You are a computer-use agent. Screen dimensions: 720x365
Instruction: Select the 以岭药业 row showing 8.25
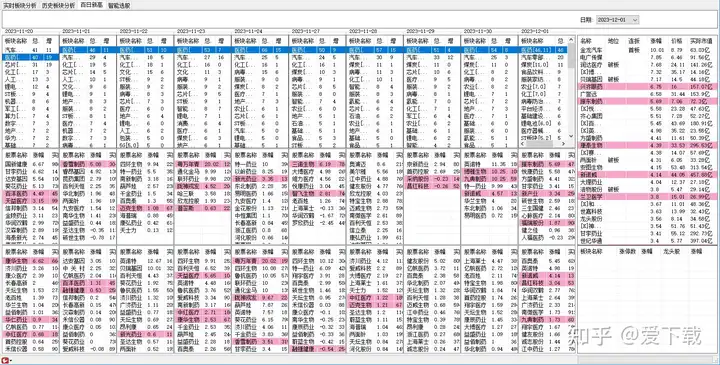(260, 171)
